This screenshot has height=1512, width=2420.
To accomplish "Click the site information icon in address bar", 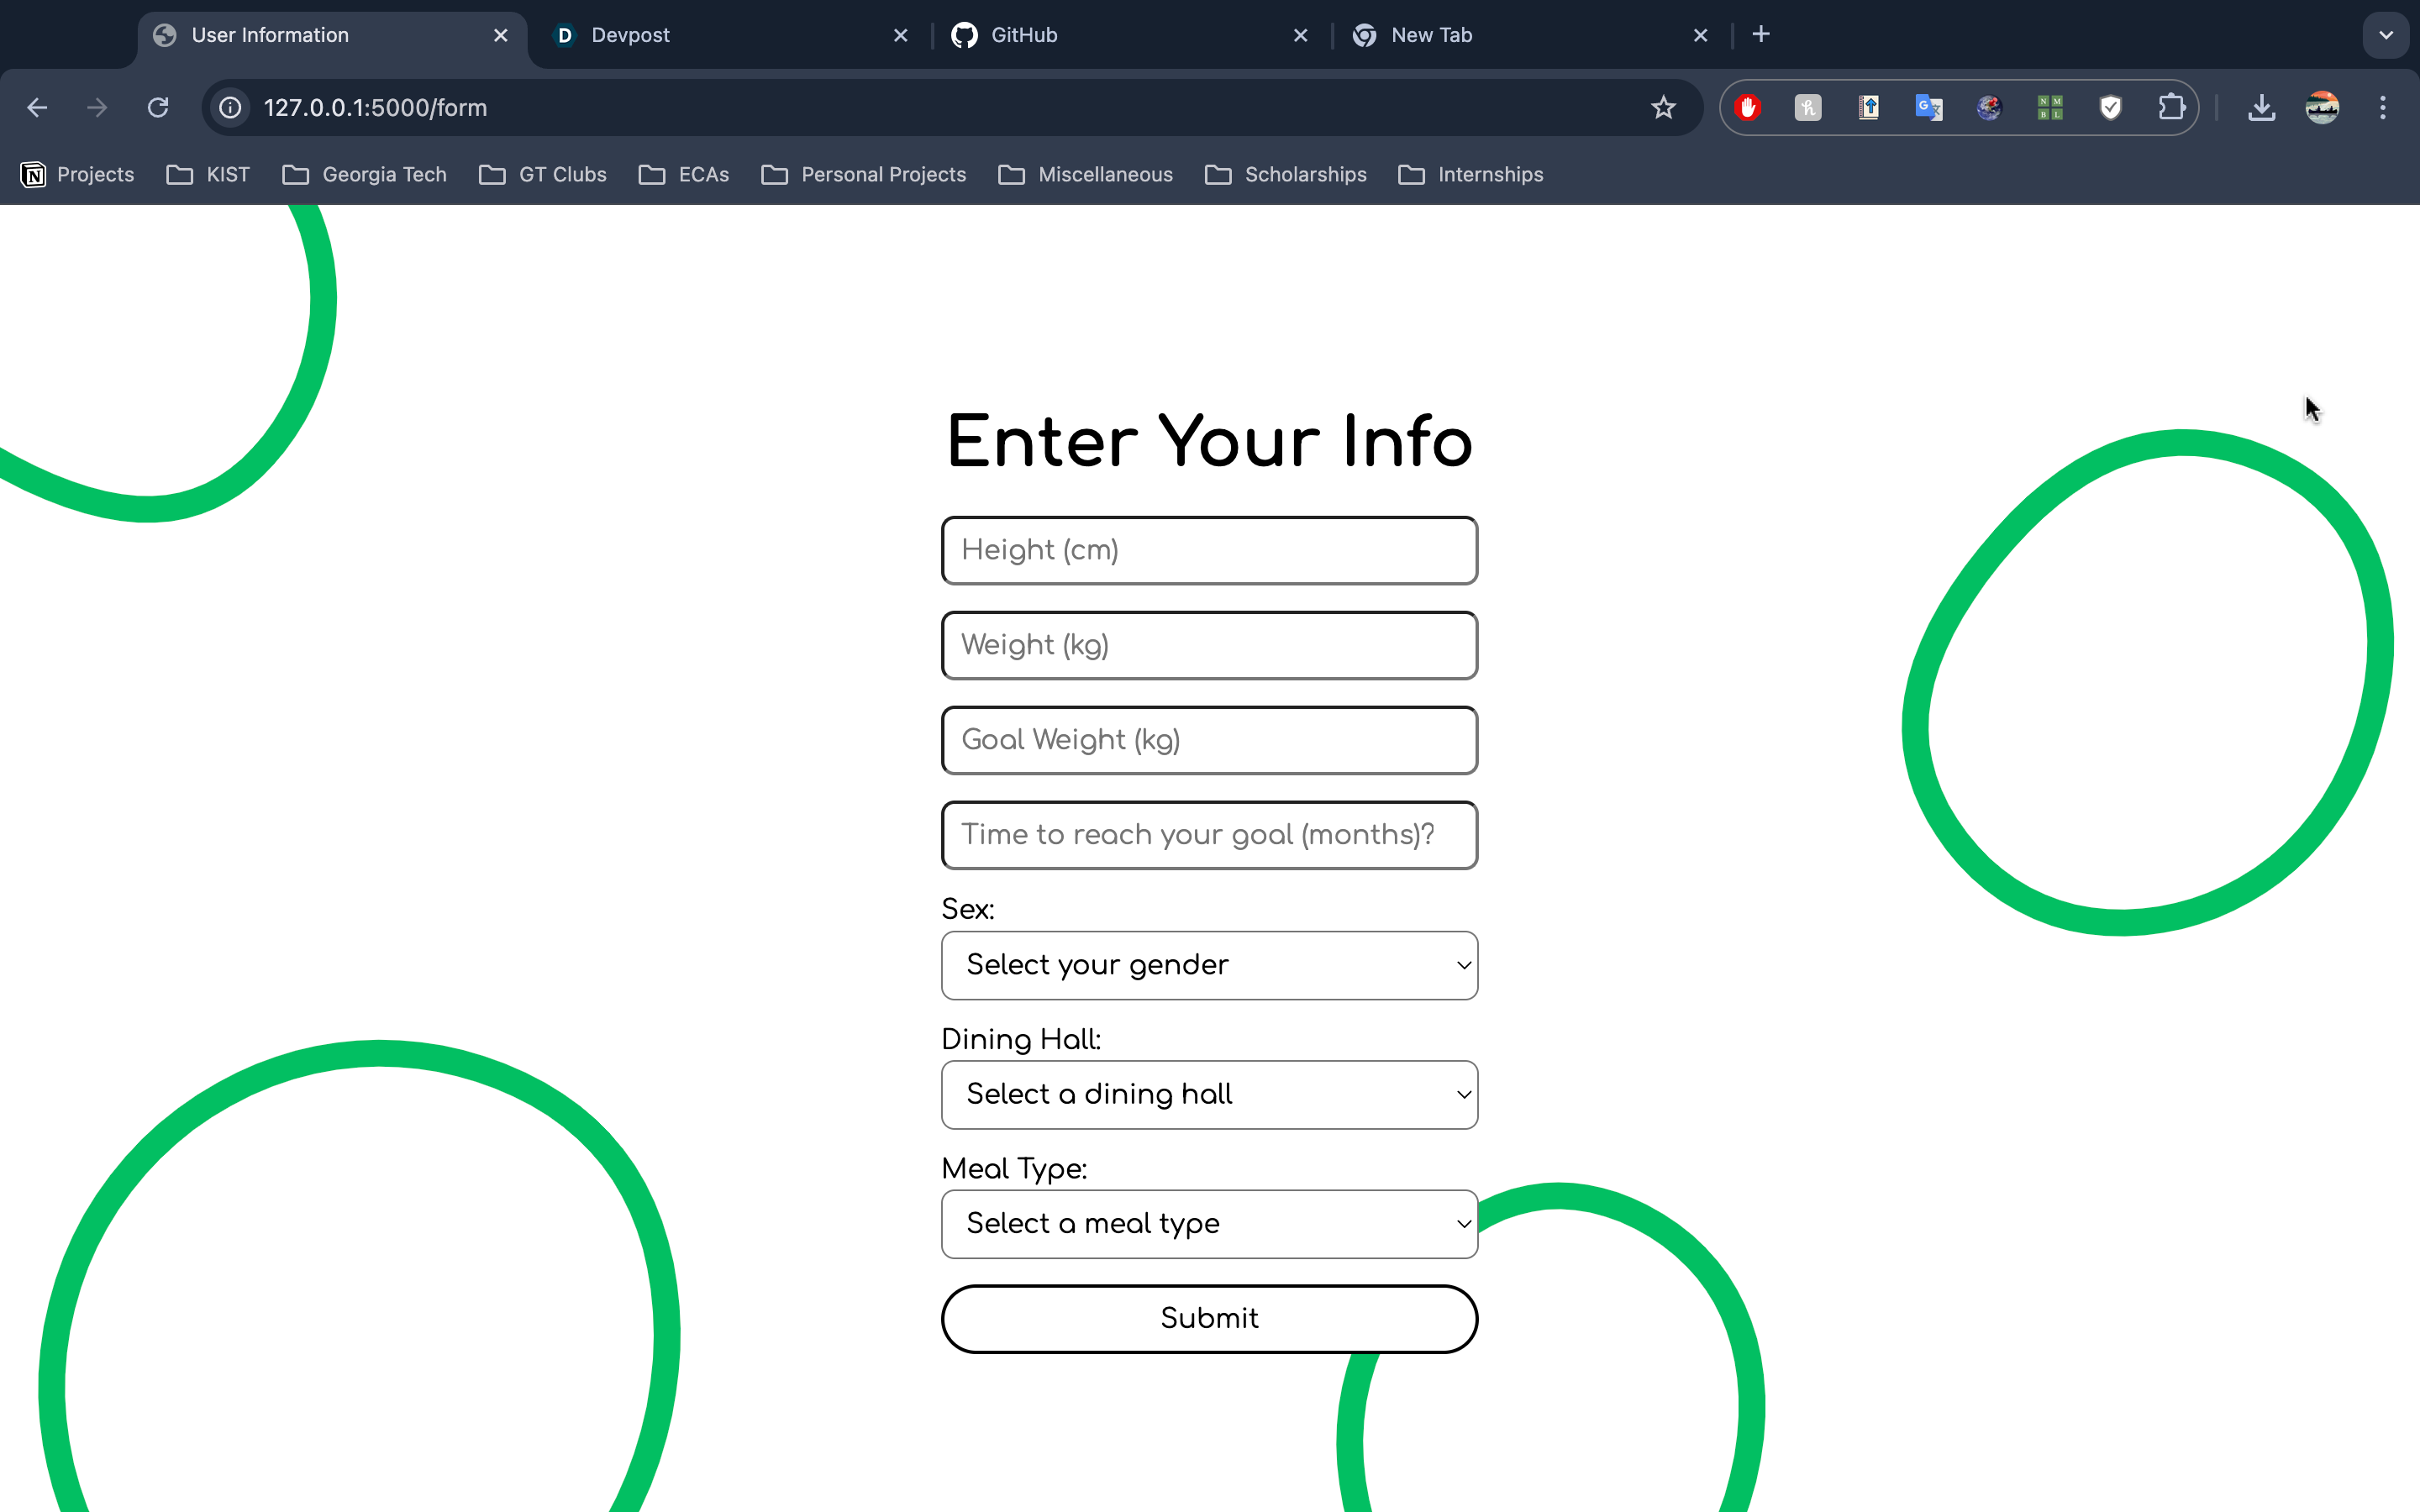I will 231,107.
